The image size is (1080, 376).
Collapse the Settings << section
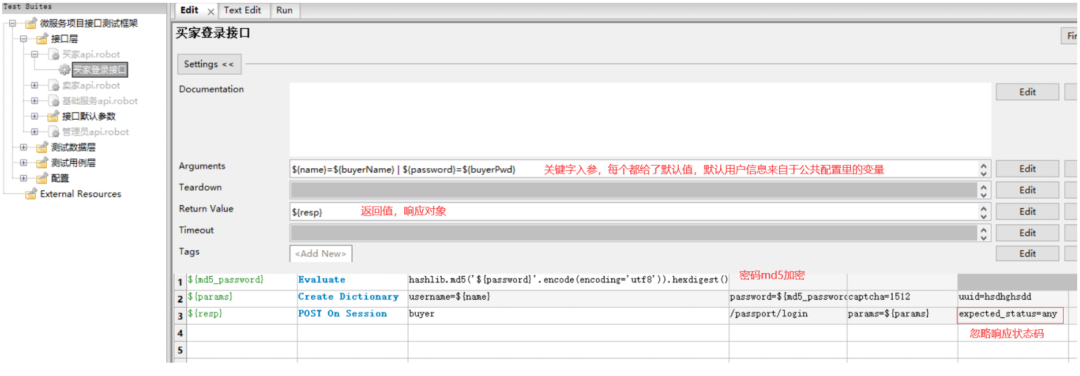[x=209, y=64]
